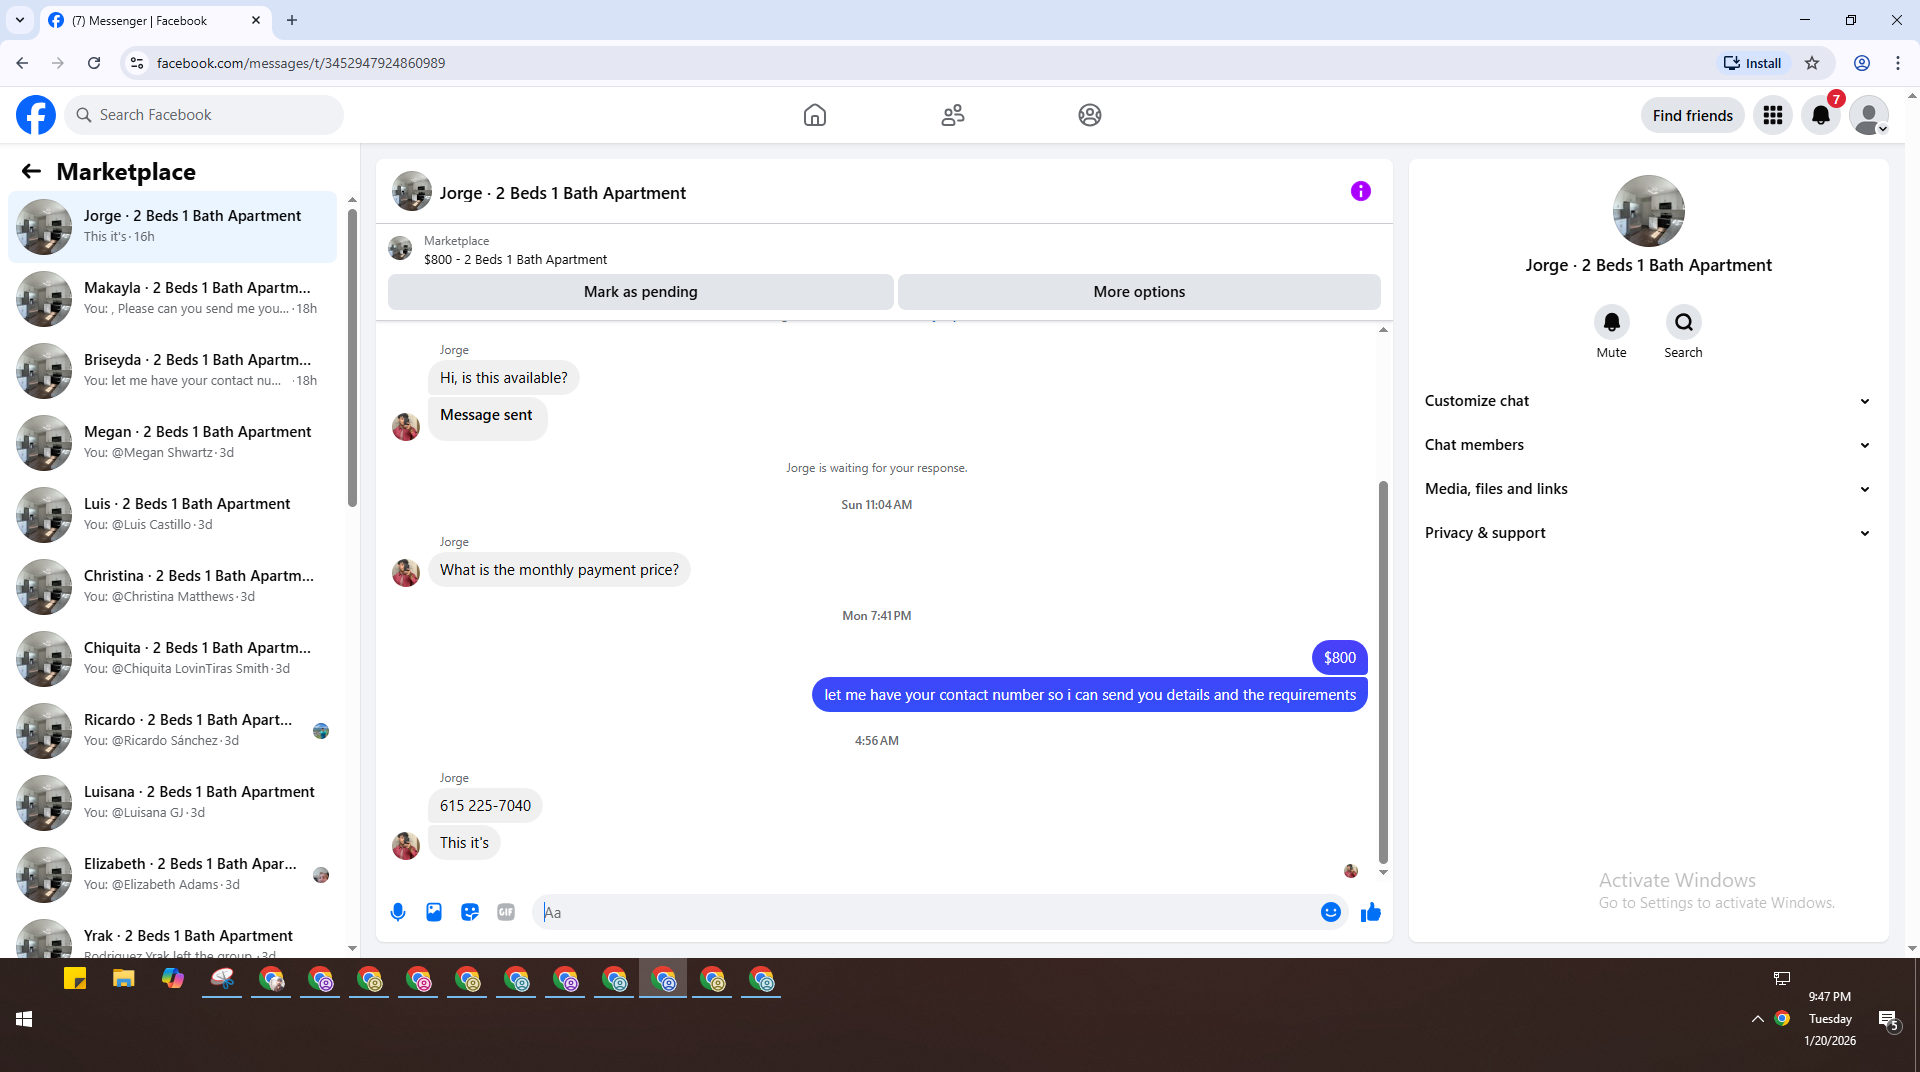The image size is (1920, 1072).
Task: Open the tab search dropdown arrow
Action: tap(20, 20)
